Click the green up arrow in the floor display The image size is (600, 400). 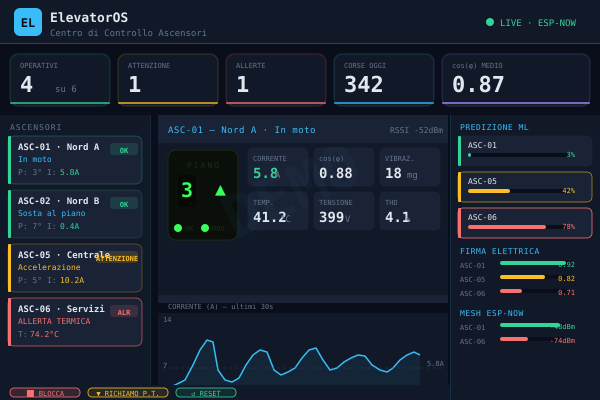click(x=220, y=190)
